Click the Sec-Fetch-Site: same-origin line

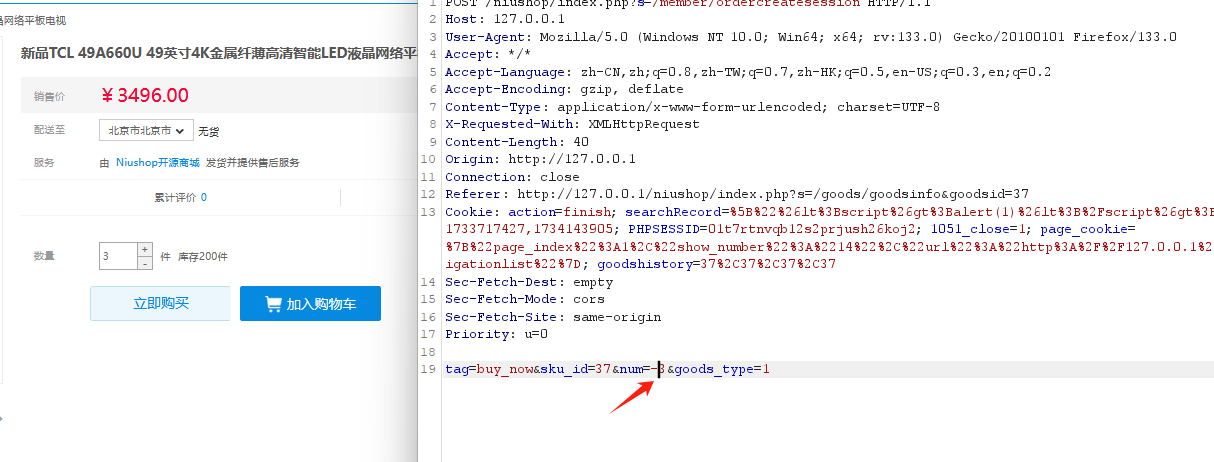click(x=553, y=317)
